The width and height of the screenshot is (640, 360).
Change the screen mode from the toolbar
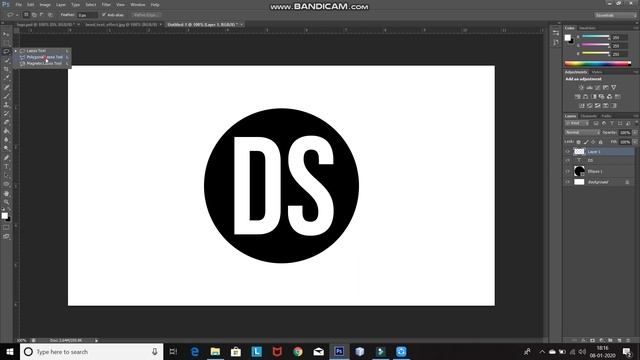(x=6, y=236)
